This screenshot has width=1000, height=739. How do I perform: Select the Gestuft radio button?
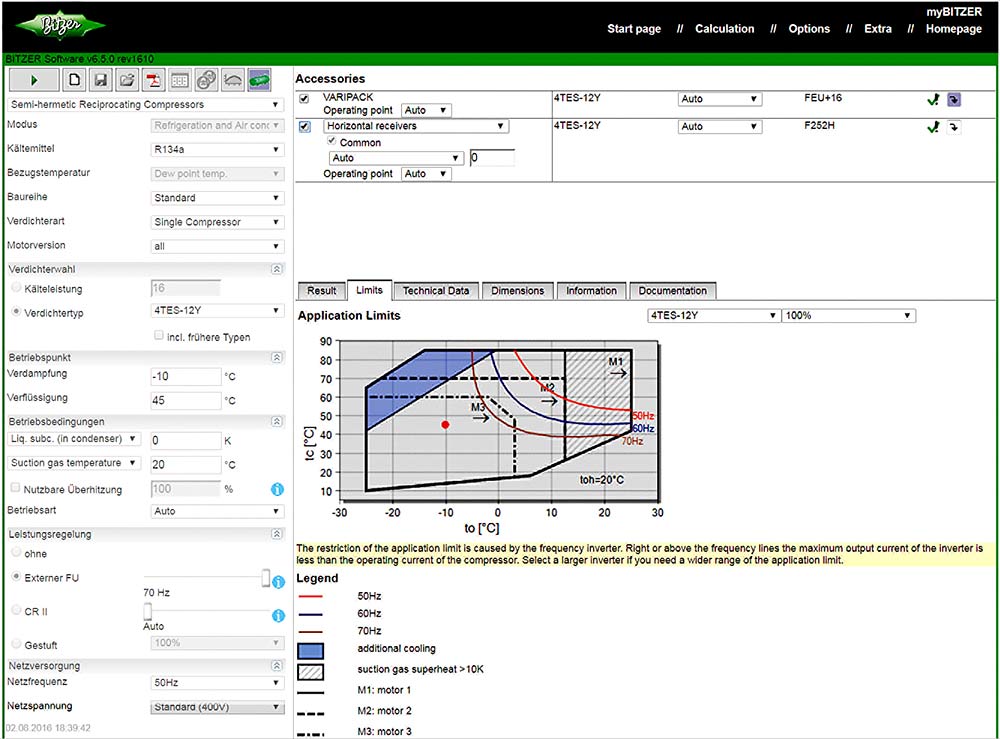tap(17, 644)
